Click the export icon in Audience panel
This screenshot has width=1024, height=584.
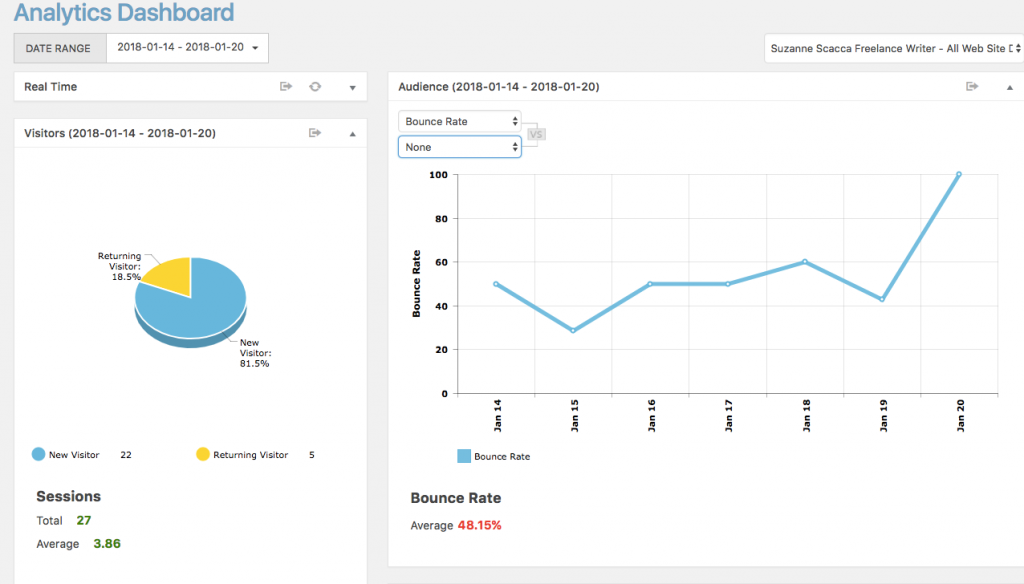point(971,87)
